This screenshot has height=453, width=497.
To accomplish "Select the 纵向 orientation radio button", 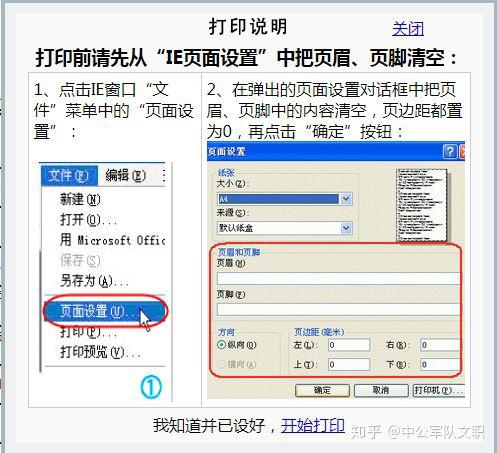I will (222, 345).
